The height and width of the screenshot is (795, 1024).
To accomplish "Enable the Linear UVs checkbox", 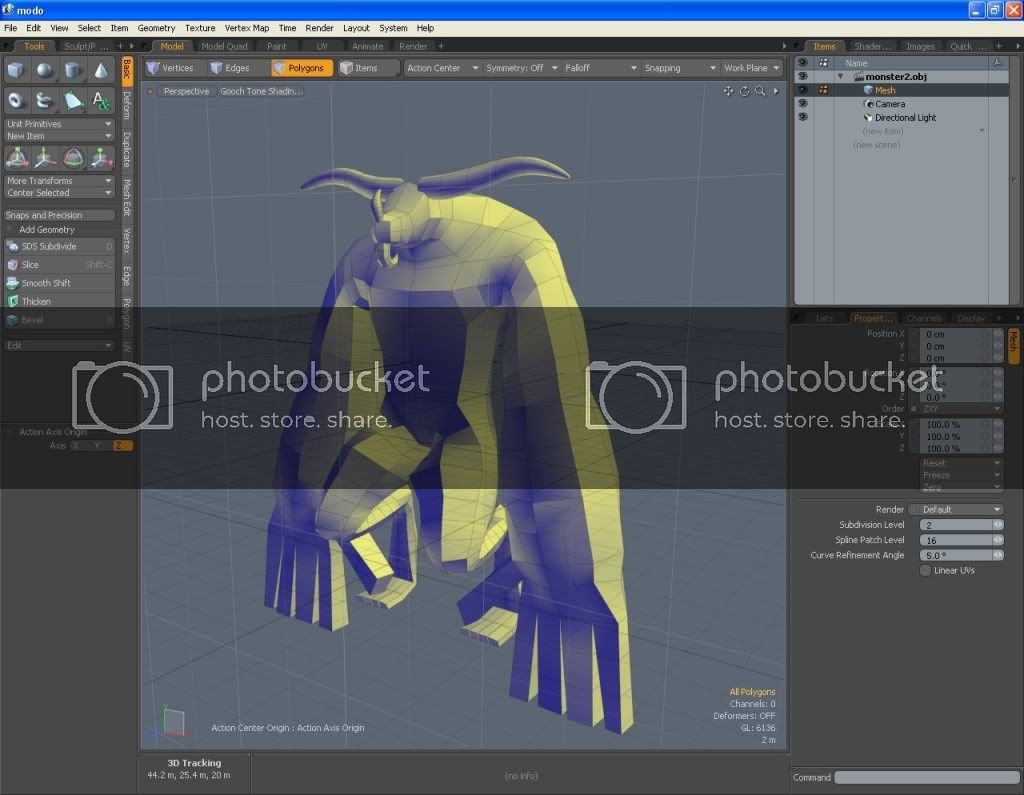I will click(925, 570).
